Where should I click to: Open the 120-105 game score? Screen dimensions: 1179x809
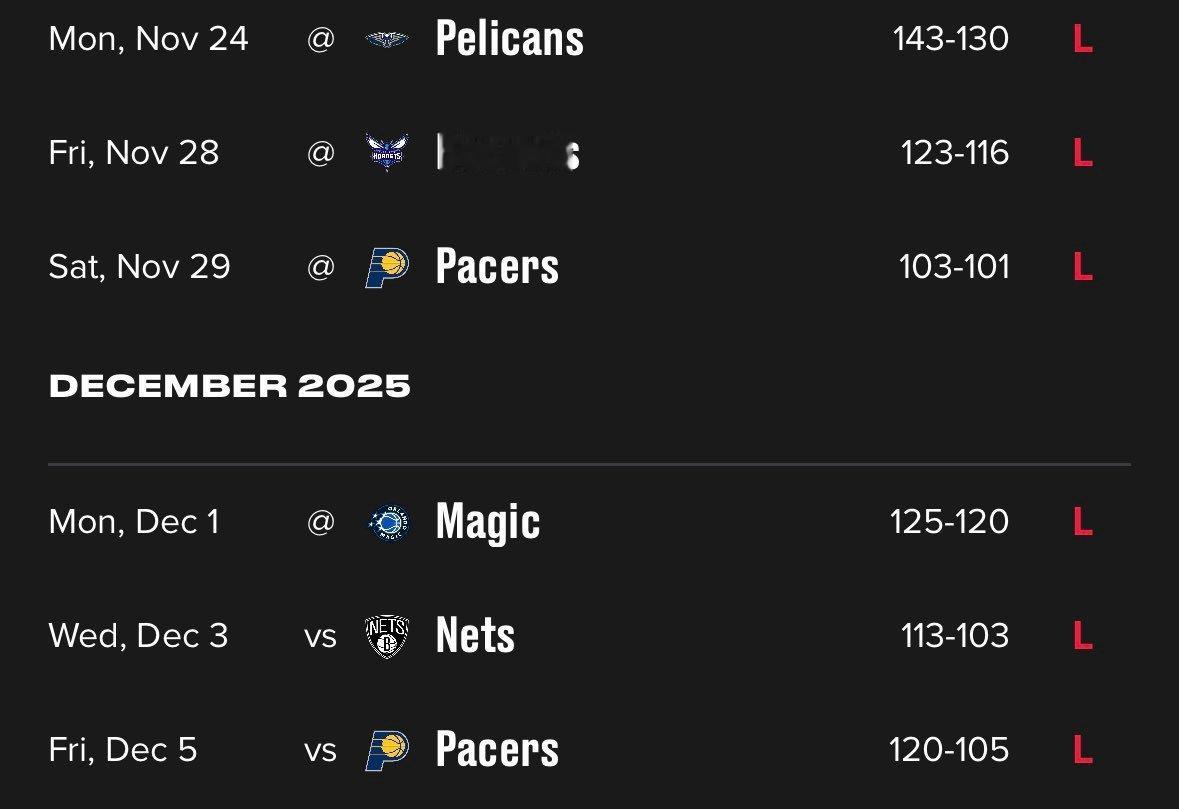pos(949,750)
